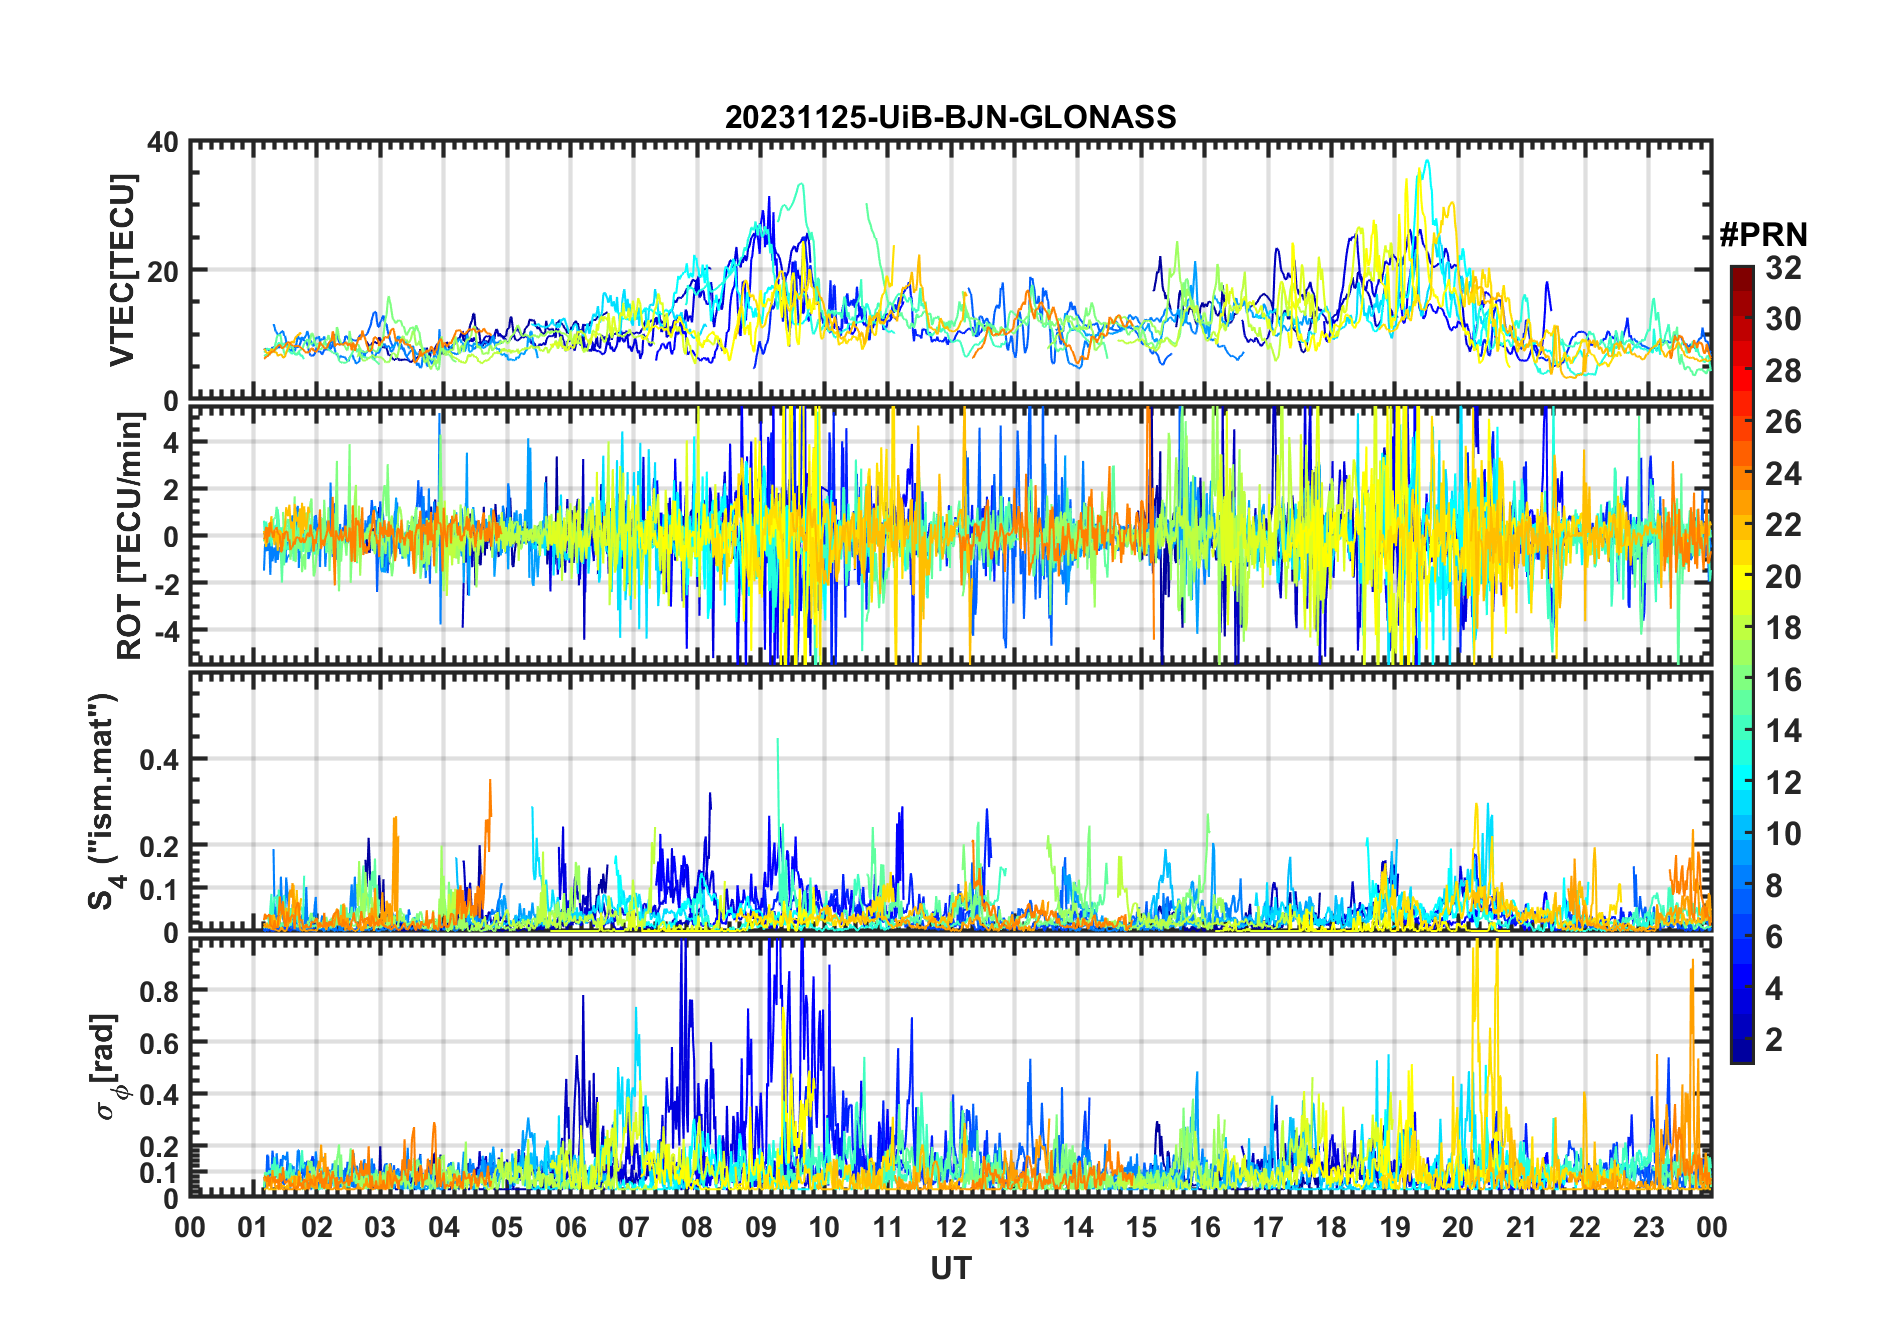The width and height of the screenshot is (1902, 1330).
Task: Select UT hour label "21" on x-axis
Action: click(x=1521, y=1227)
